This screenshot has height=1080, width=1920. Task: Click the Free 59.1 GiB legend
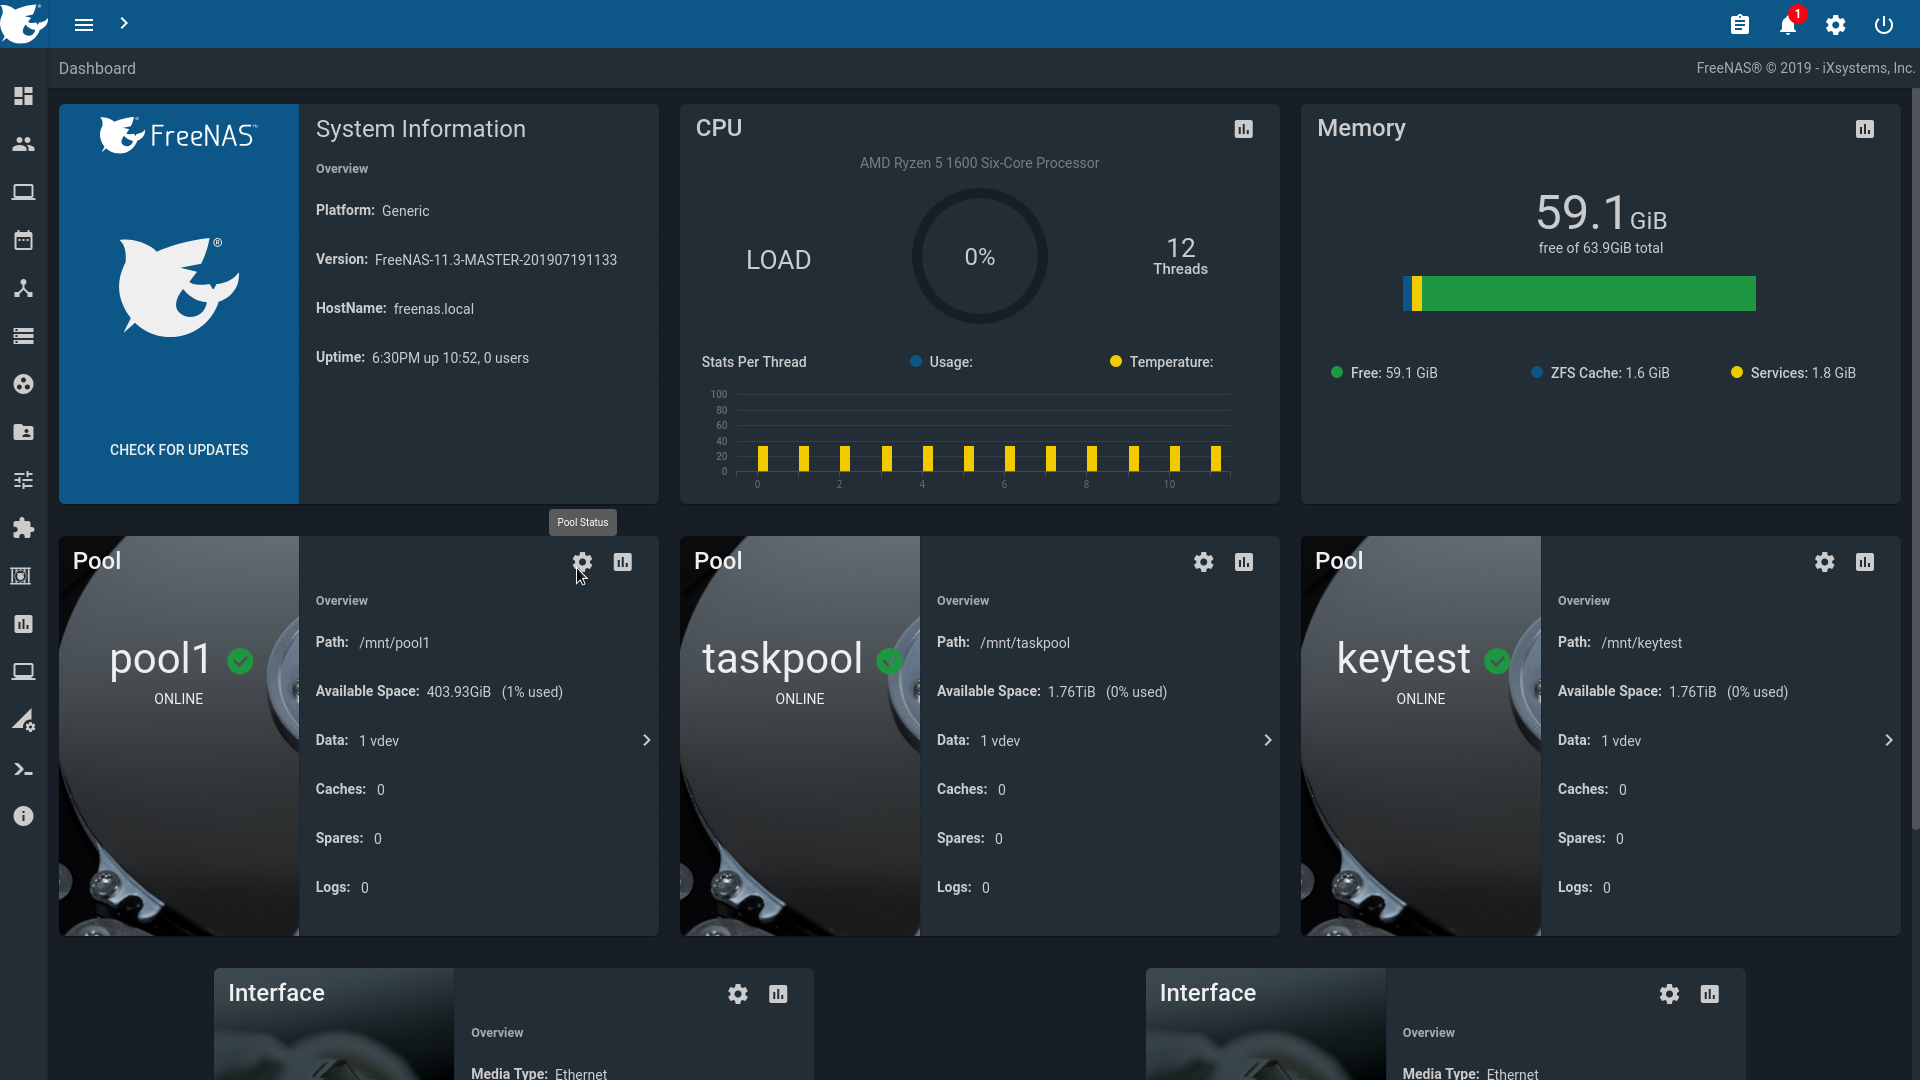pos(1384,373)
